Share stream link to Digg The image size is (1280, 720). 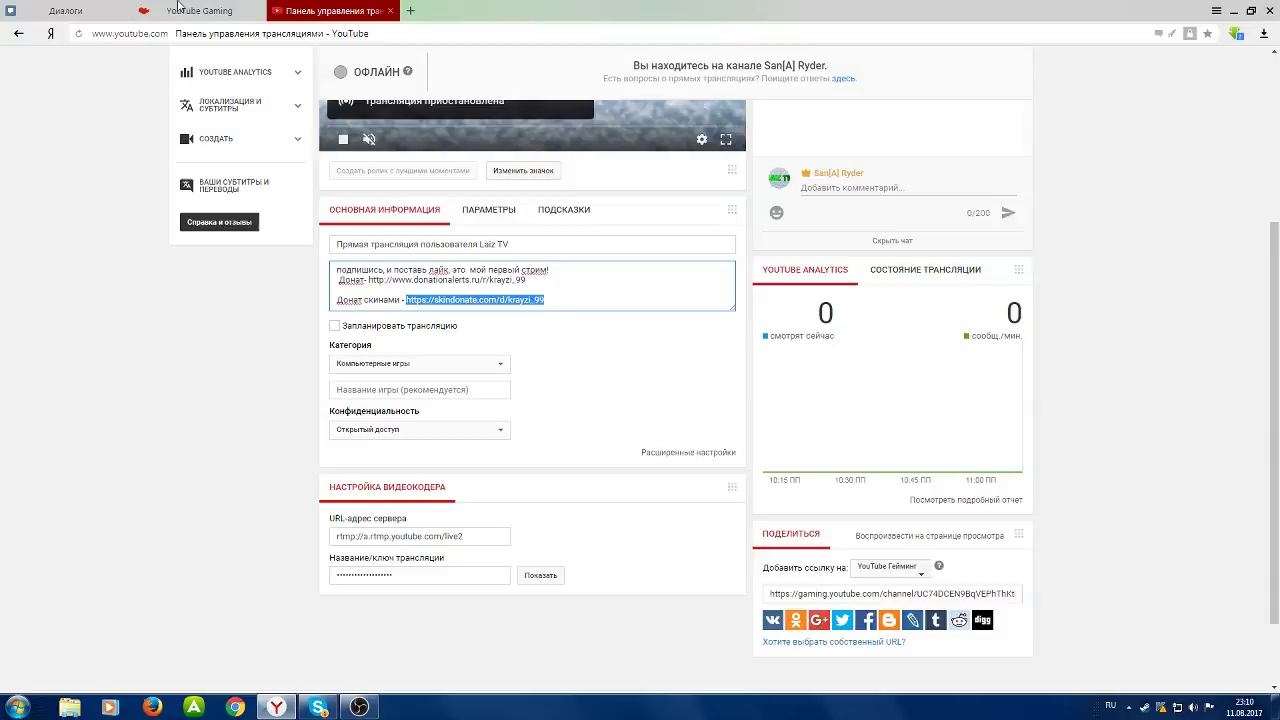pyautogui.click(x=982, y=620)
